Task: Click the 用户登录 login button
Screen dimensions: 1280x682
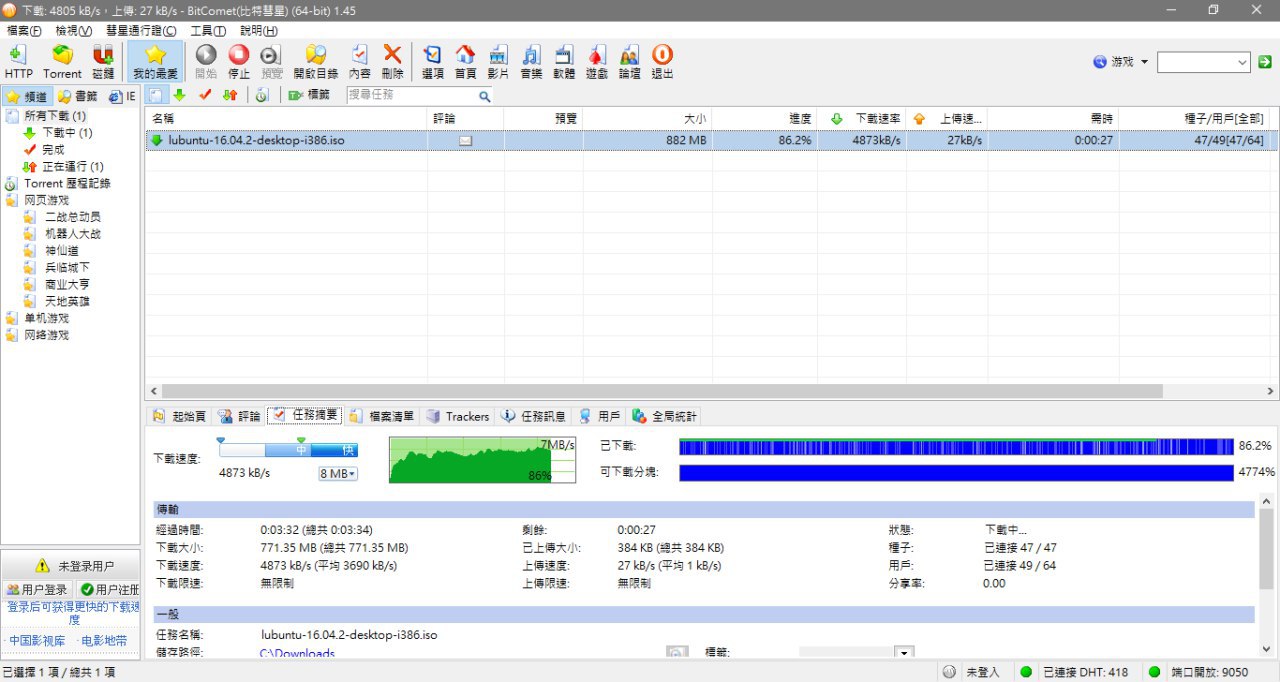Action: [x=37, y=590]
